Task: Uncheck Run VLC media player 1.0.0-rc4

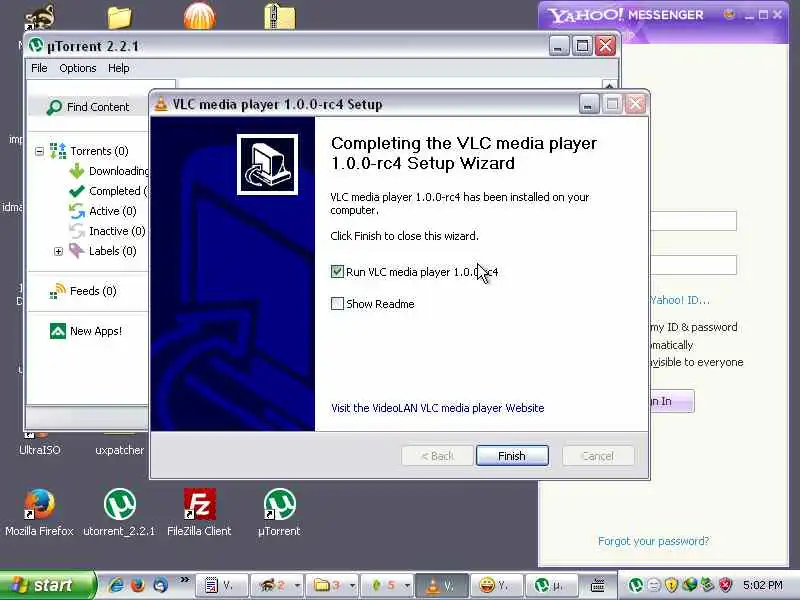Action: pyautogui.click(x=337, y=271)
